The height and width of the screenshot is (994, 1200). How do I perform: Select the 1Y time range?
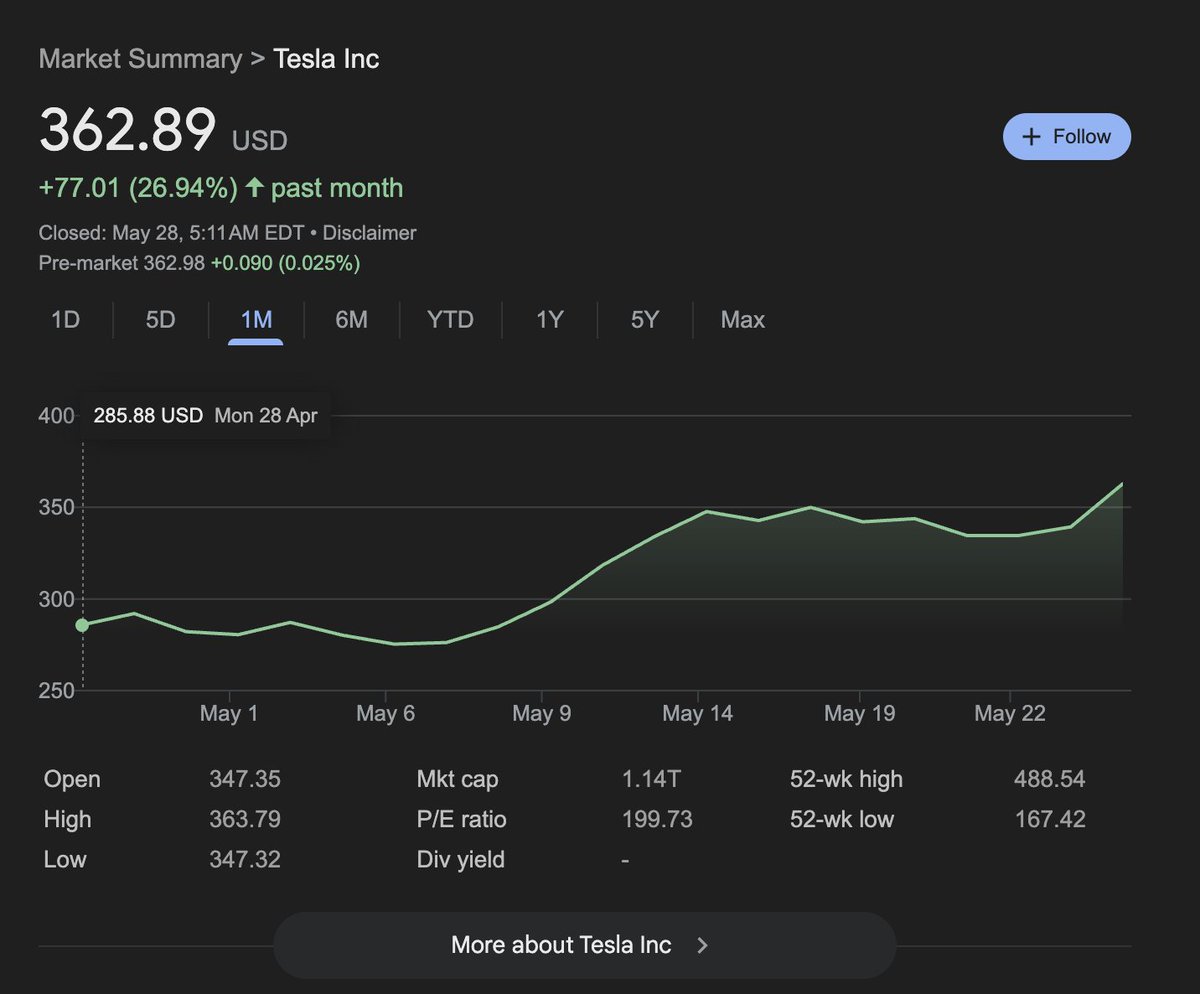coord(548,319)
